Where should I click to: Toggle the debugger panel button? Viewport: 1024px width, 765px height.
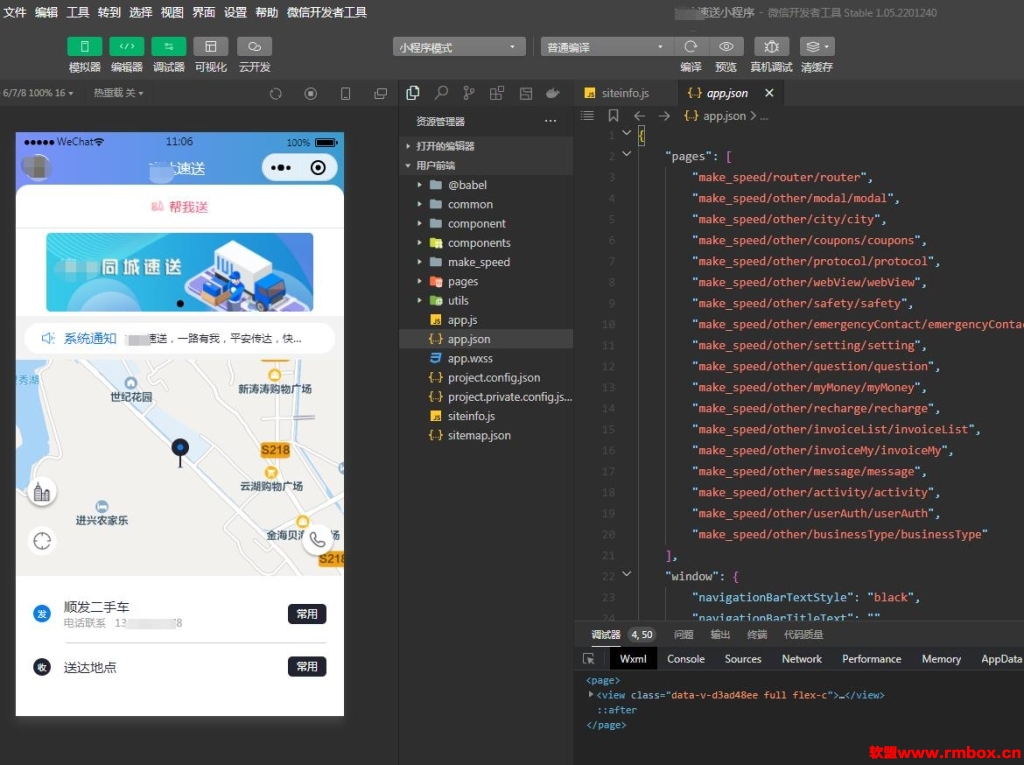pos(168,47)
